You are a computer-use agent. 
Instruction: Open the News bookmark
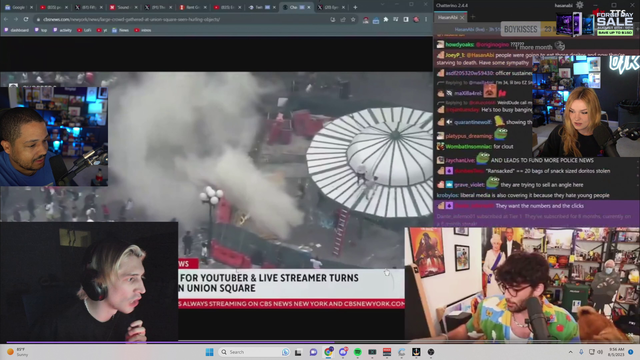point(120,30)
